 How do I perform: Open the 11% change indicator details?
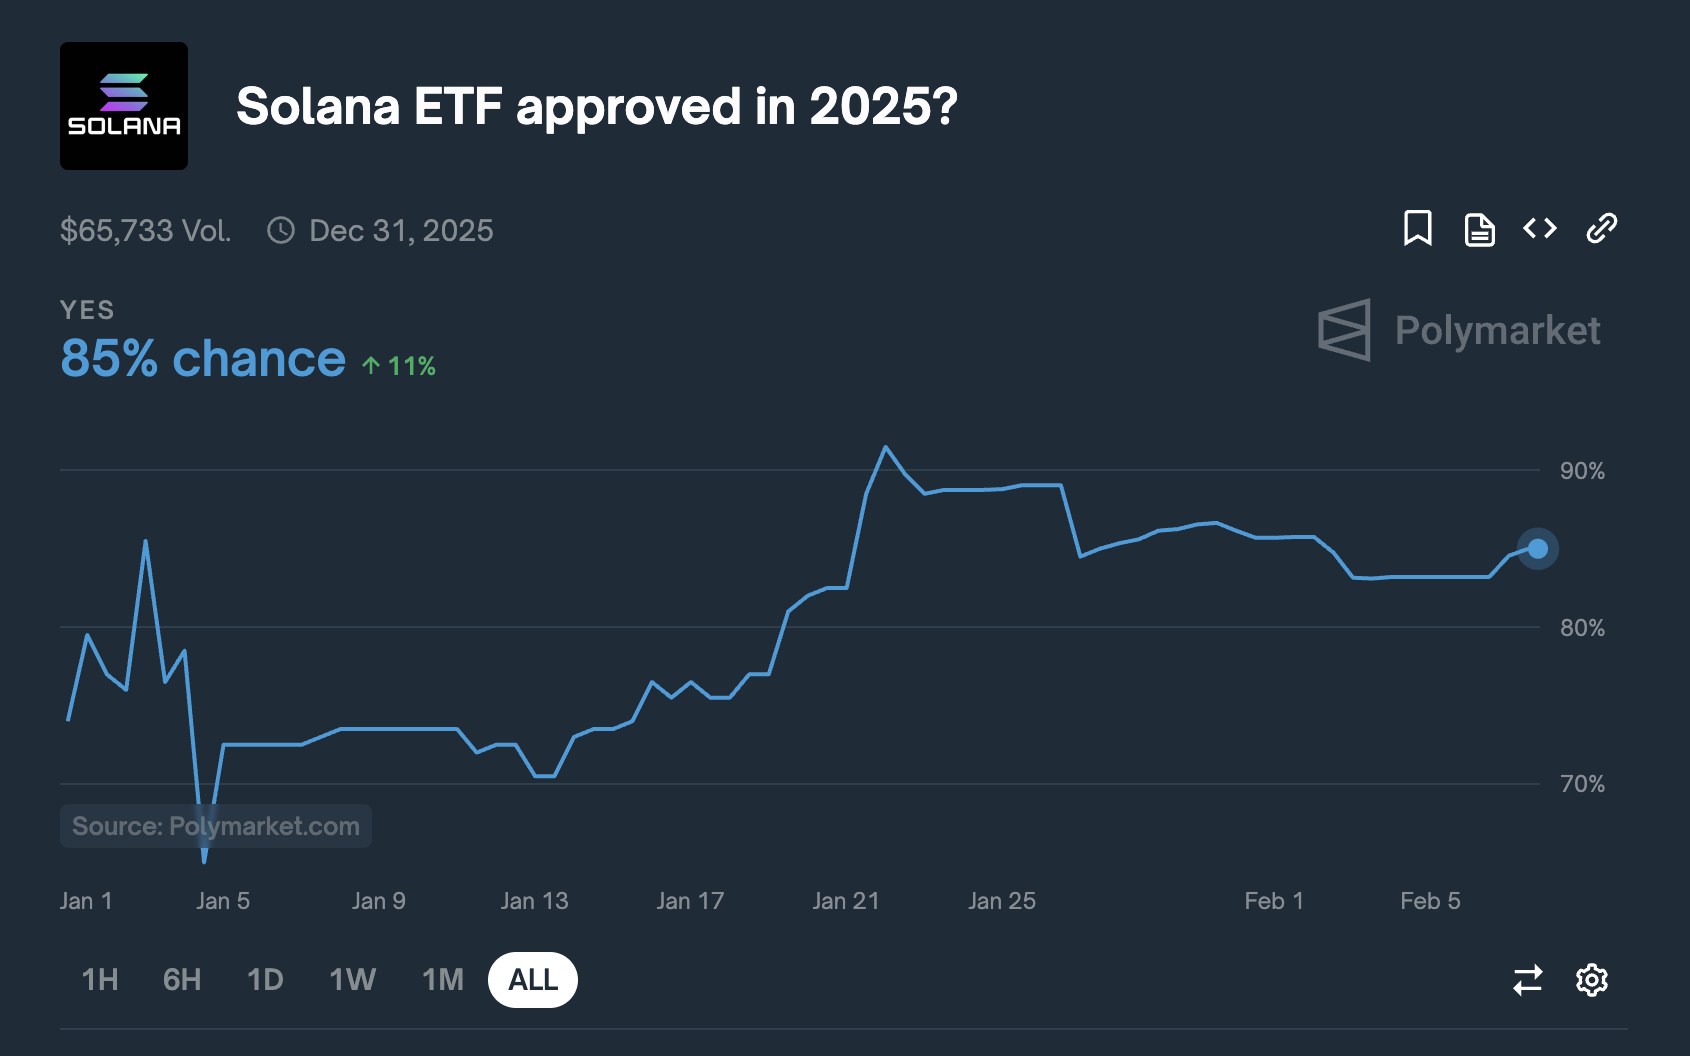(397, 366)
